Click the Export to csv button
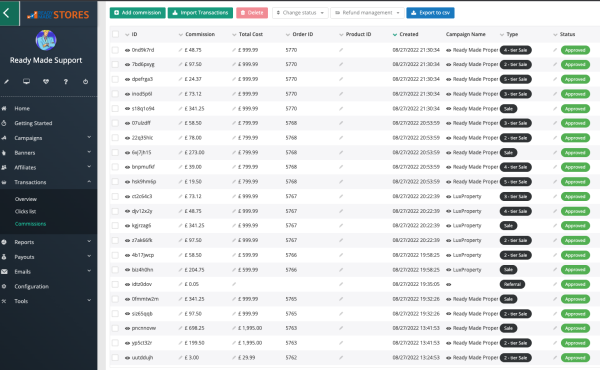600x370 pixels. point(430,13)
